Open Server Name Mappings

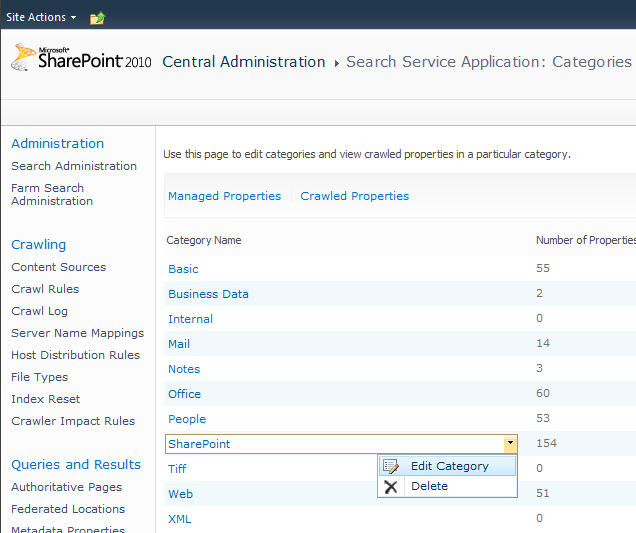point(77,333)
